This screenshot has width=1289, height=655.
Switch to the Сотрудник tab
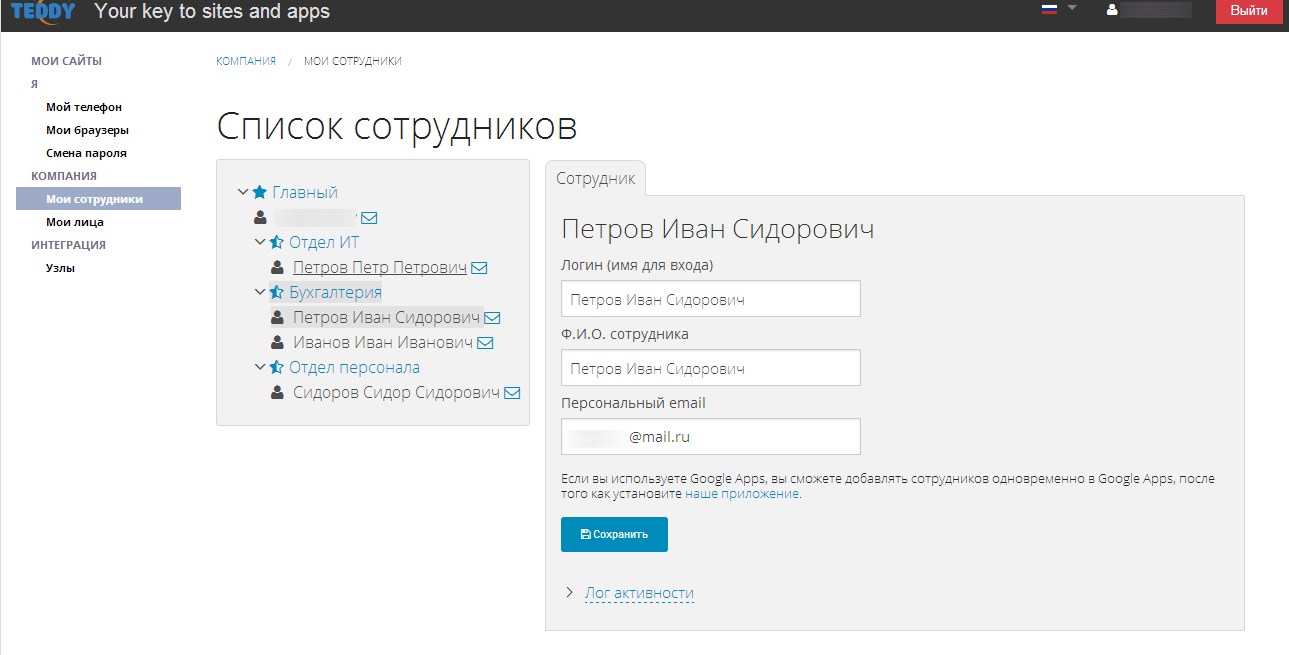[x=596, y=178]
